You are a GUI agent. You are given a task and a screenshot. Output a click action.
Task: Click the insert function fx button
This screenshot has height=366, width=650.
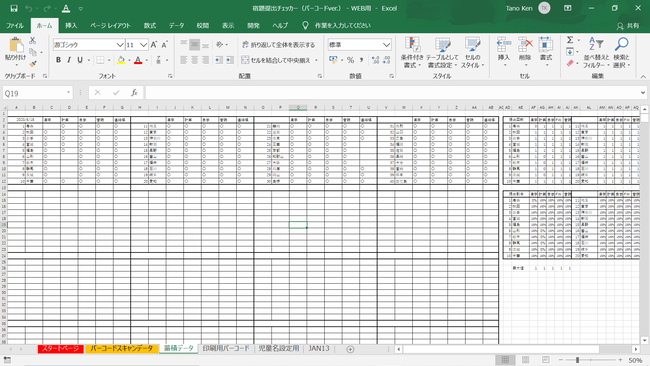pyautogui.click(x=134, y=93)
